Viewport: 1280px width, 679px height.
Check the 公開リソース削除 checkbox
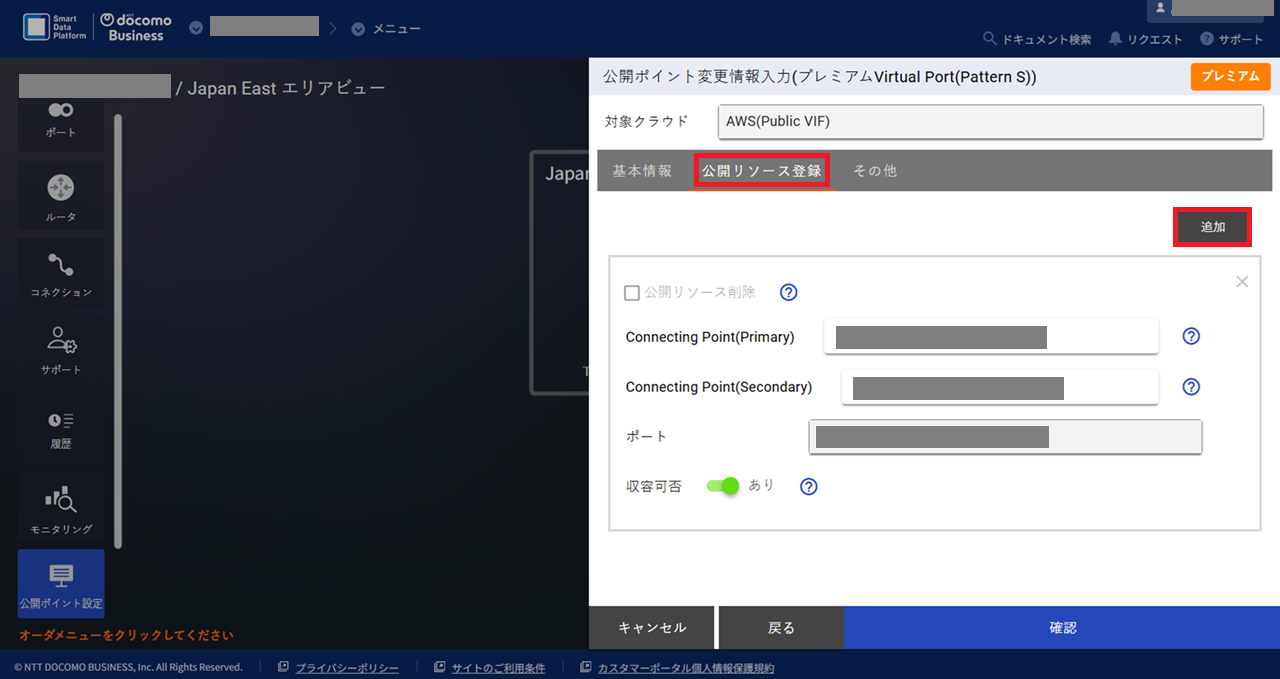tap(632, 293)
